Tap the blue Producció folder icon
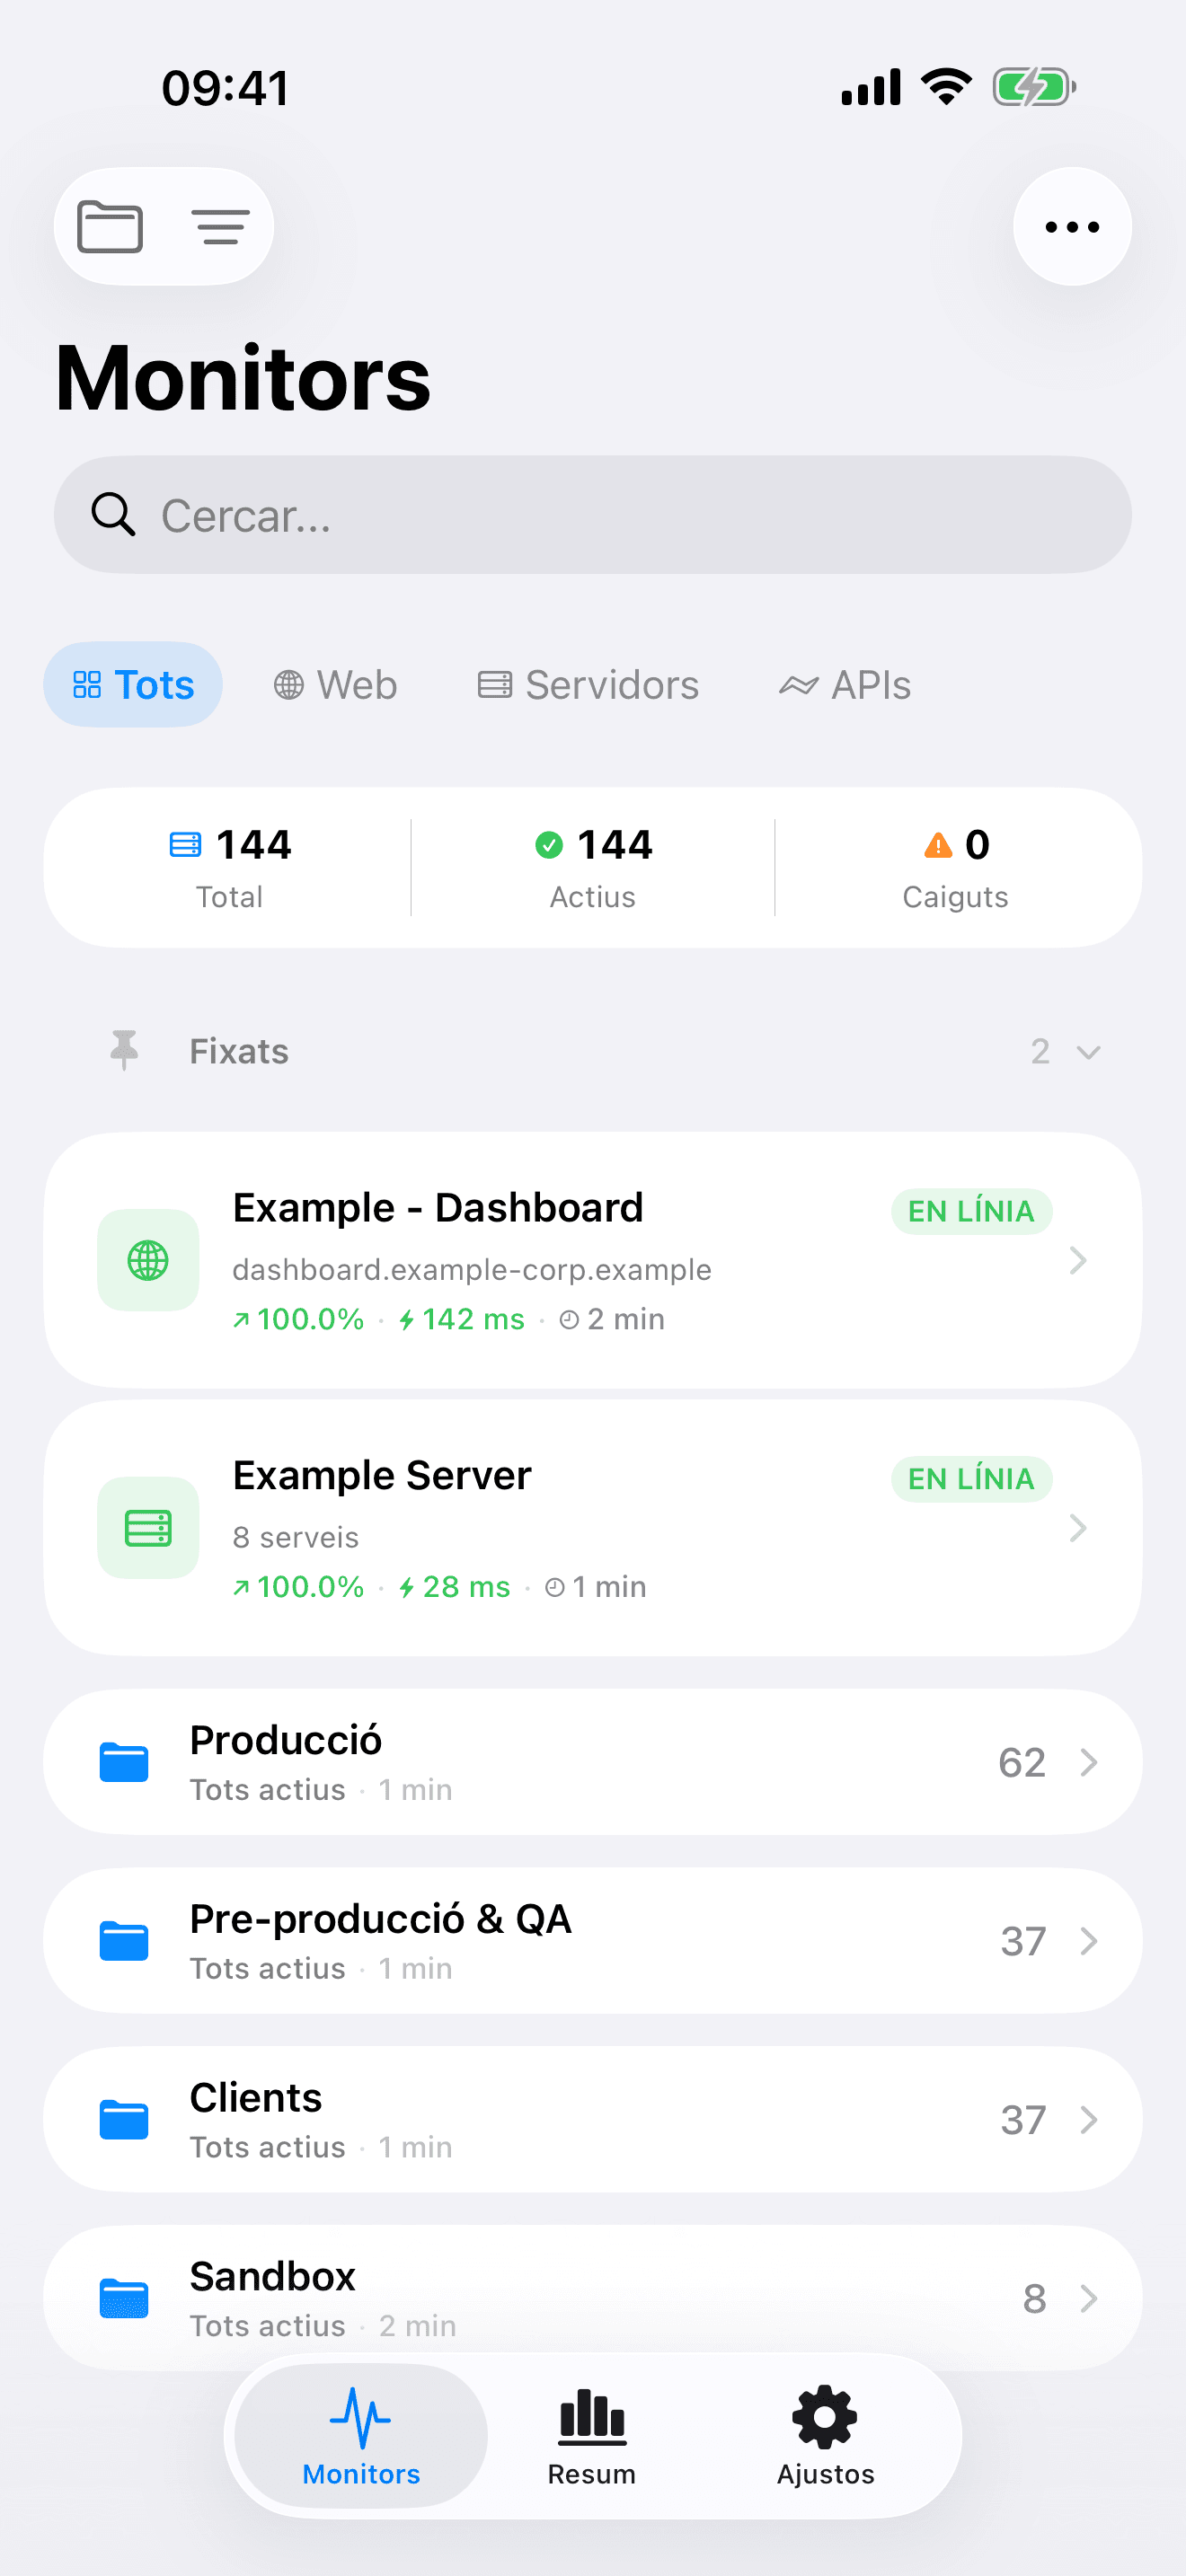Viewport: 1186px width, 2576px height. click(124, 1762)
